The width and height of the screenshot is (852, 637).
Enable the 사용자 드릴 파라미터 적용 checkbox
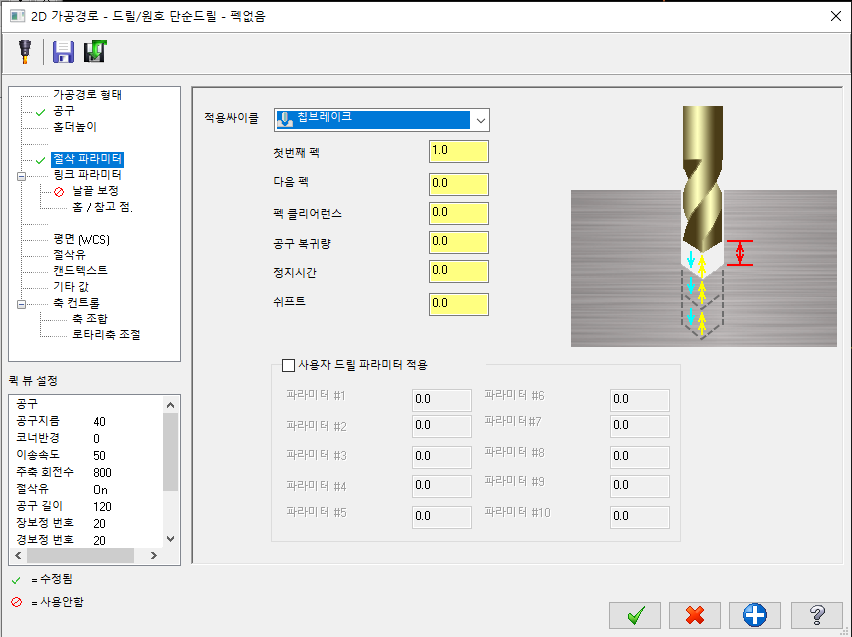tap(288, 364)
